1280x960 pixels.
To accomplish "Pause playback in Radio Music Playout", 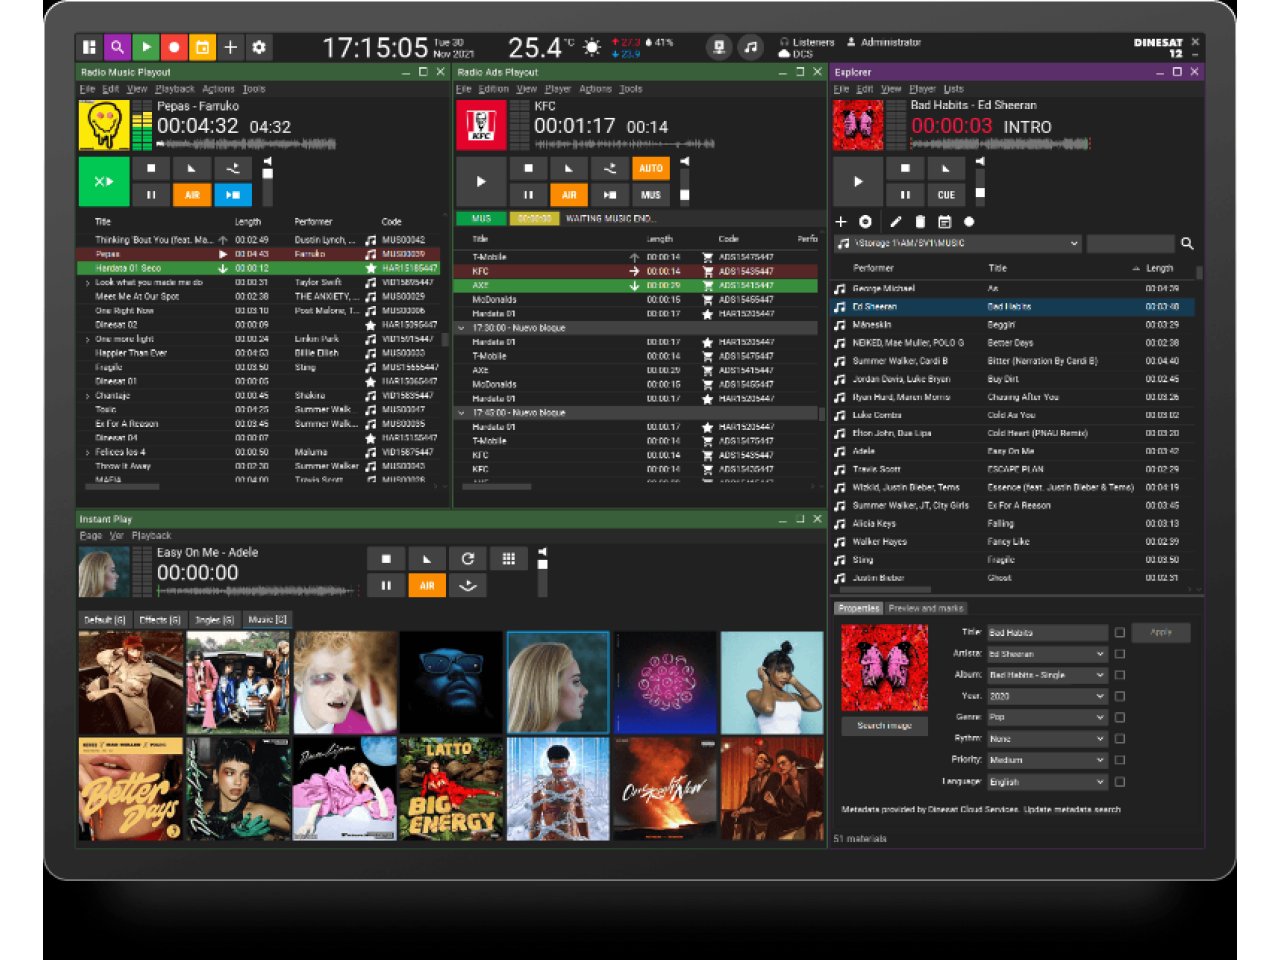I will tap(151, 195).
